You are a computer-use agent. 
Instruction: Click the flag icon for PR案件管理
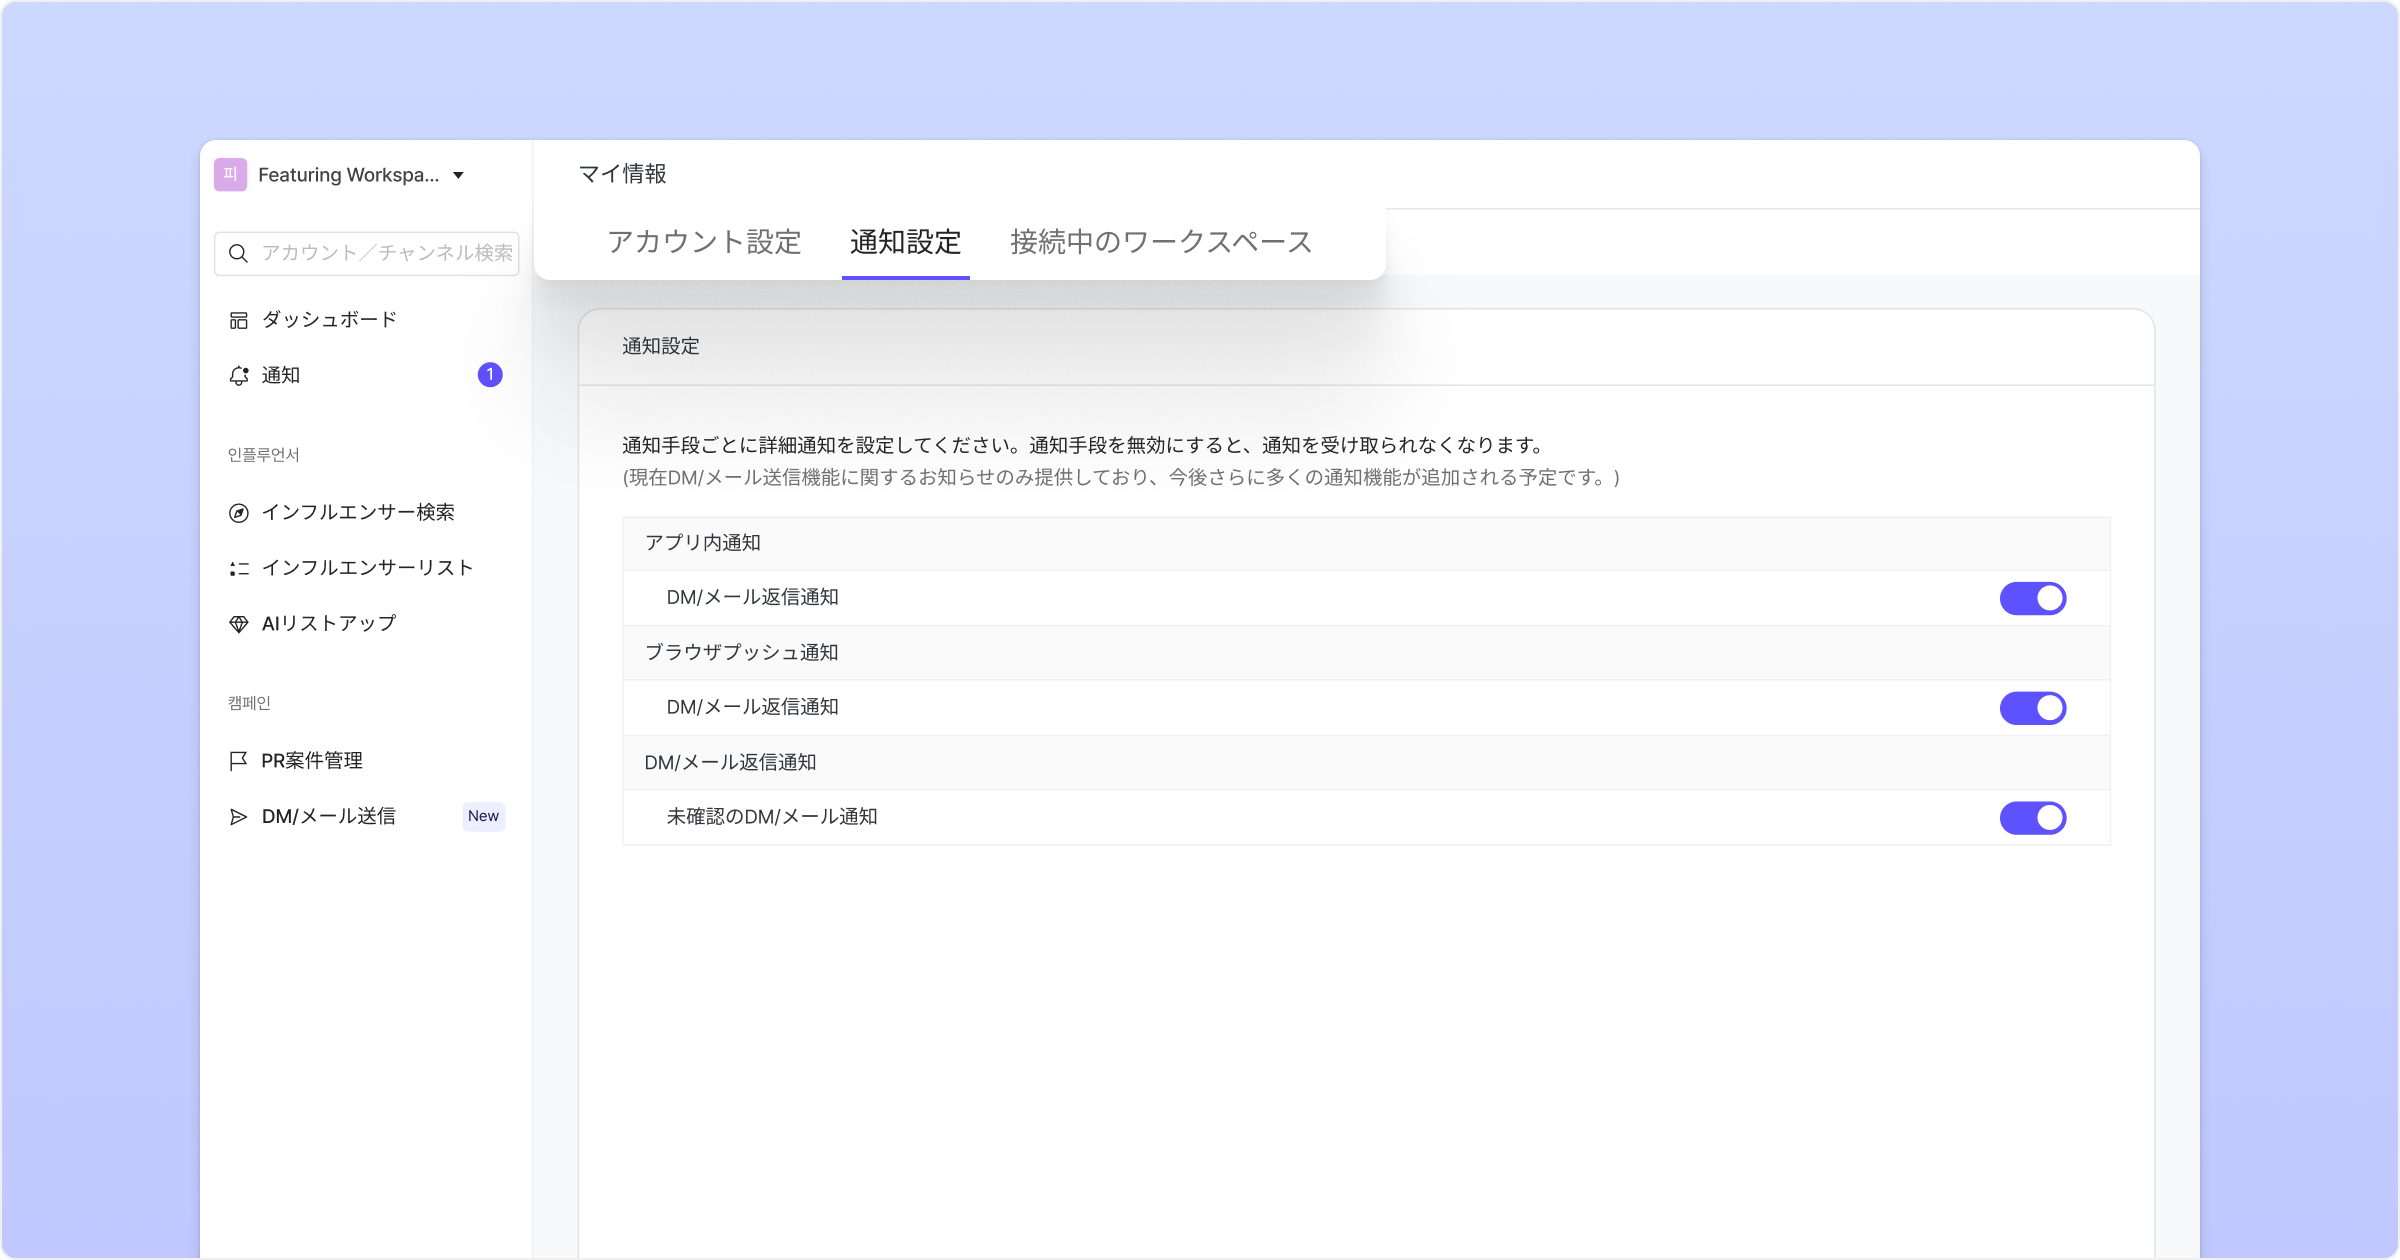238,761
